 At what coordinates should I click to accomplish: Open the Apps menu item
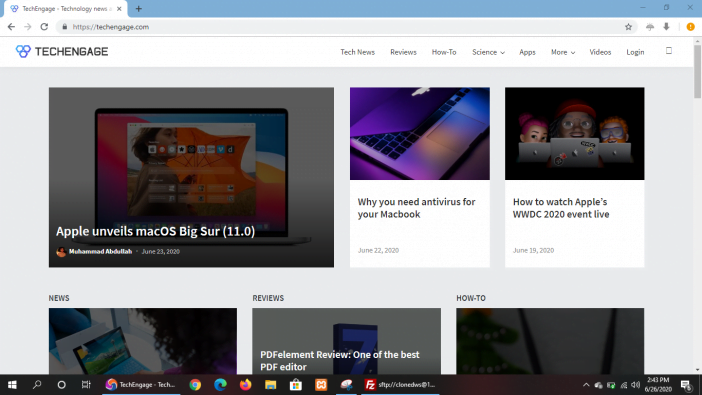[527, 52]
